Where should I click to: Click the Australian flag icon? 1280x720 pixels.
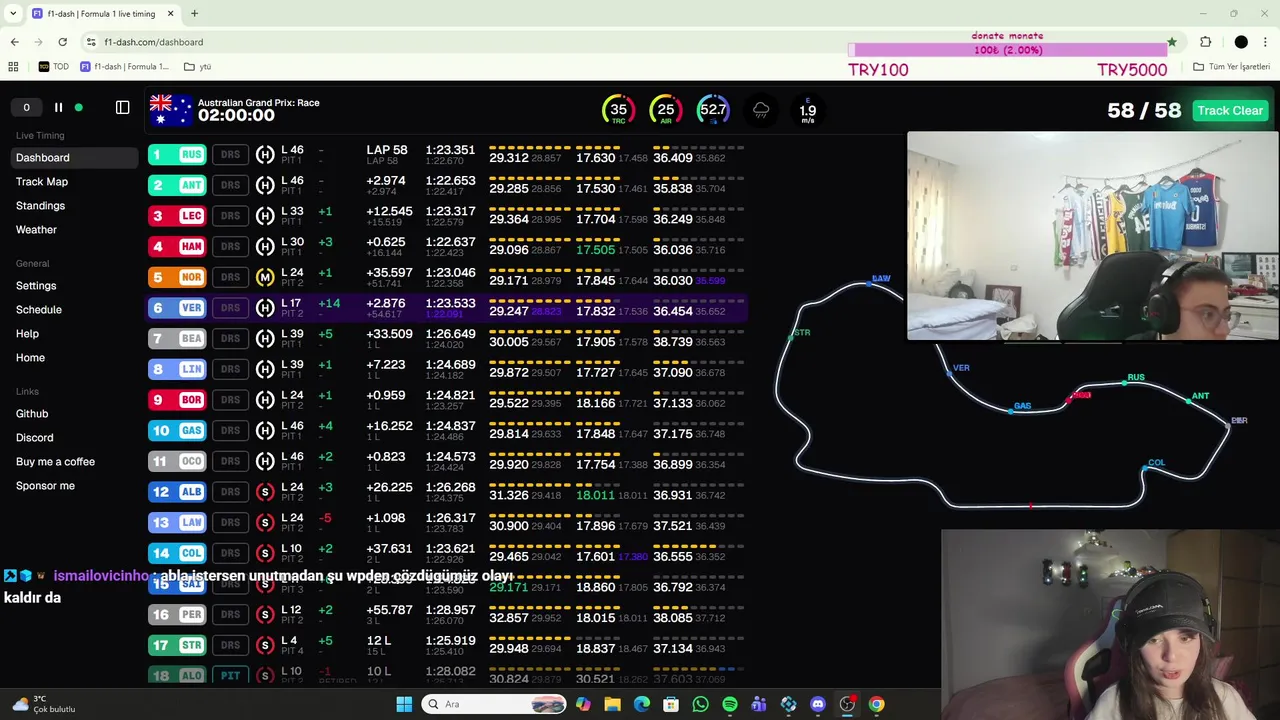[x=170, y=110]
